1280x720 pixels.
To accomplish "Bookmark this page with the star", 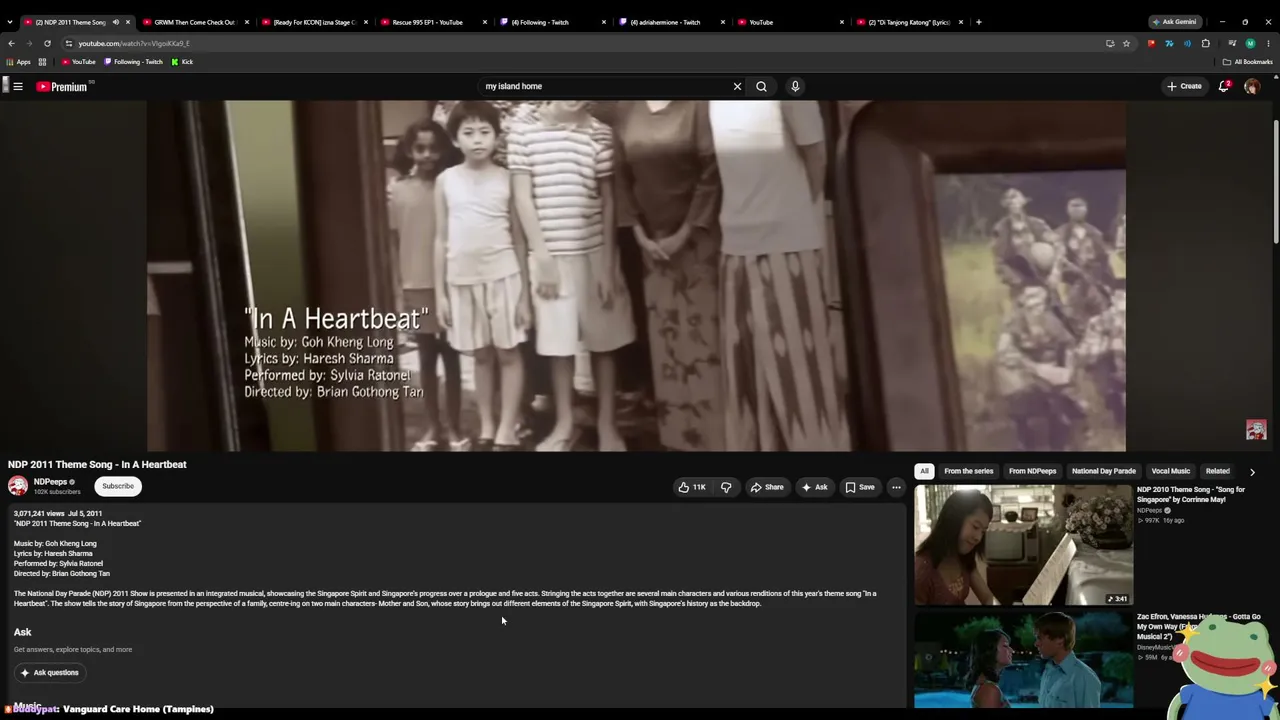I will coord(1126,44).
